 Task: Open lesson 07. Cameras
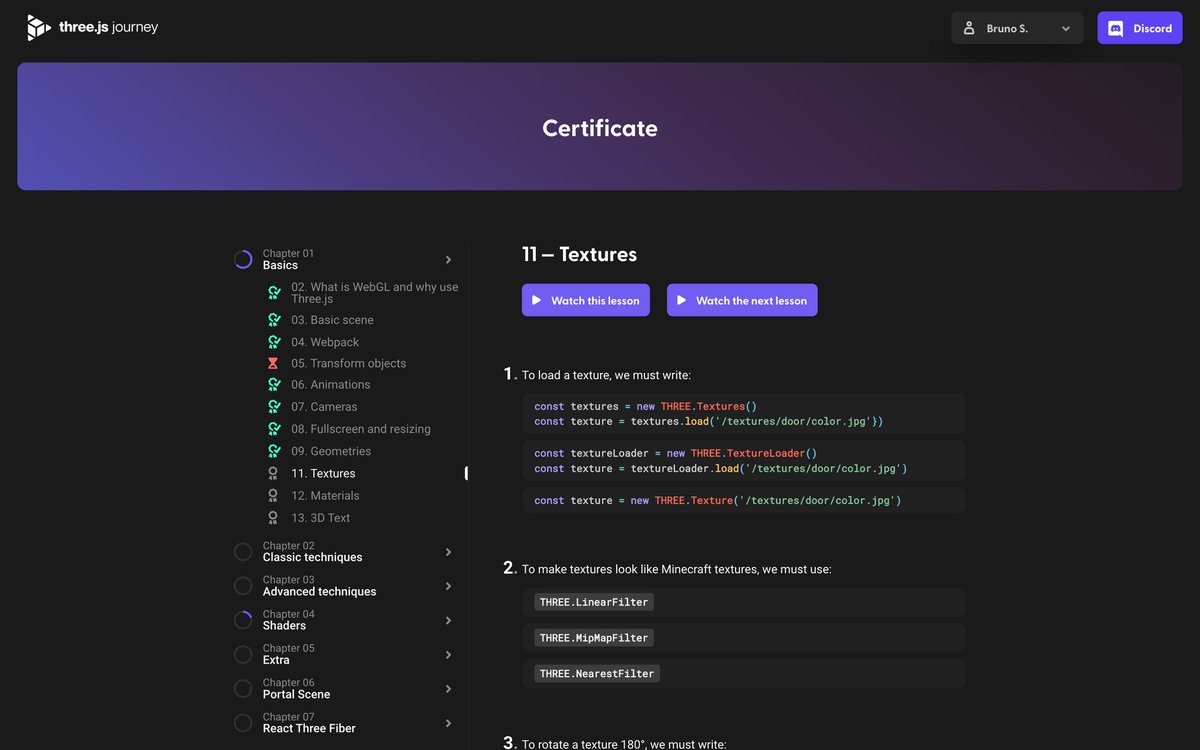324,407
